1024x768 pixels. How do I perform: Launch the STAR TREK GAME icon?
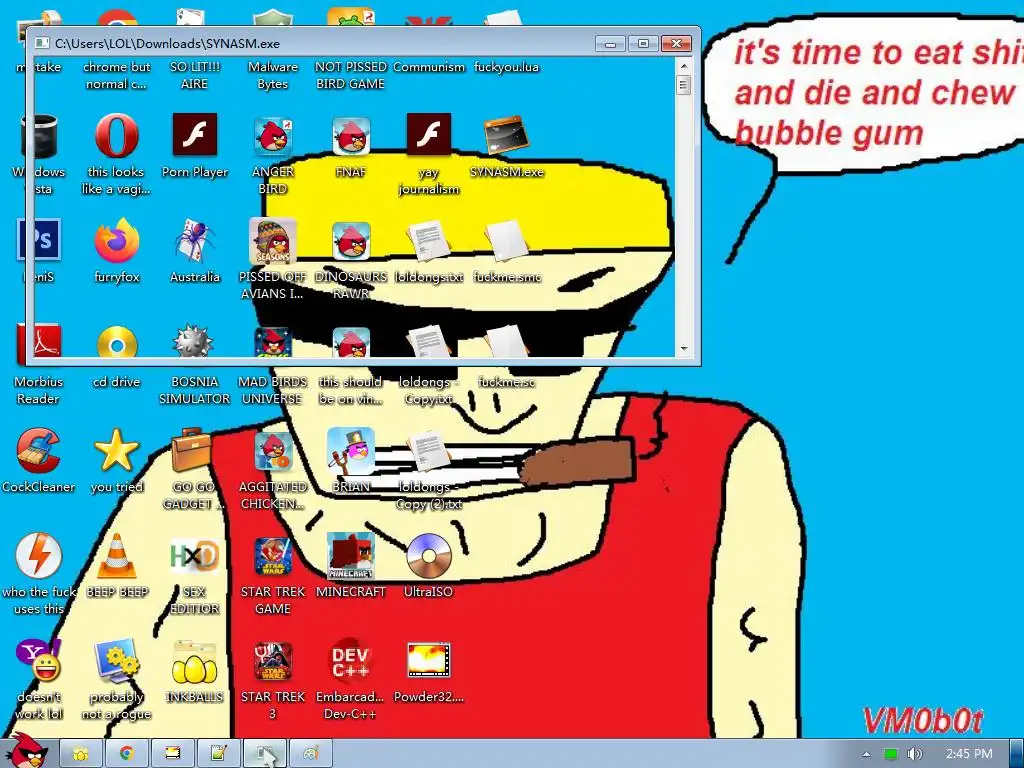(273, 557)
